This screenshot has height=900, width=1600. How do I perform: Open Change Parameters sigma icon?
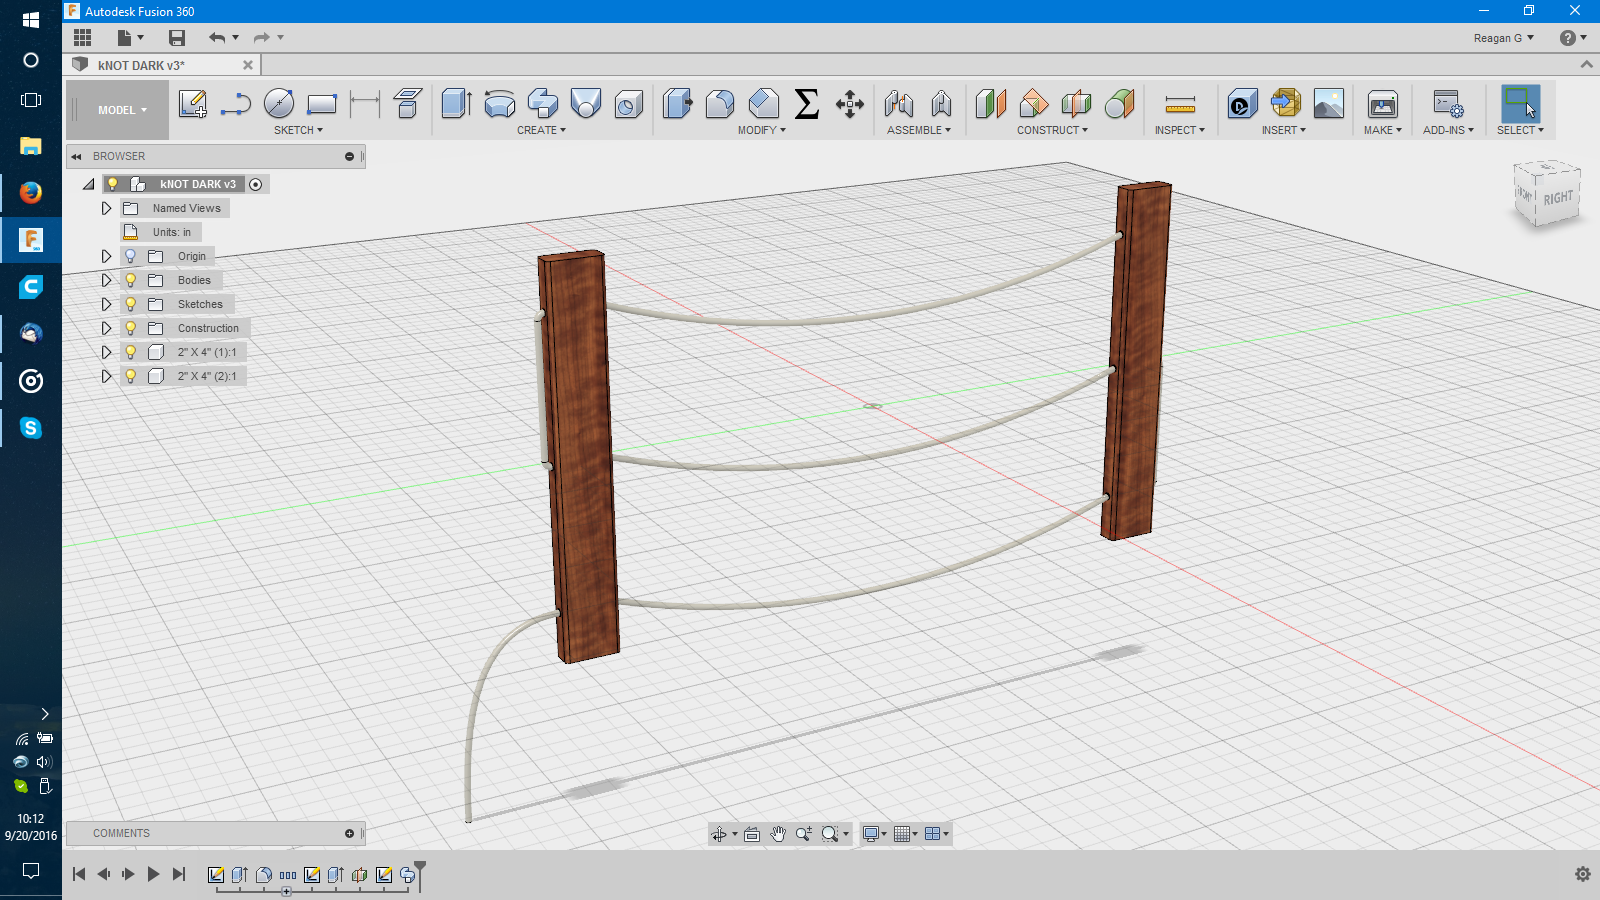click(807, 104)
